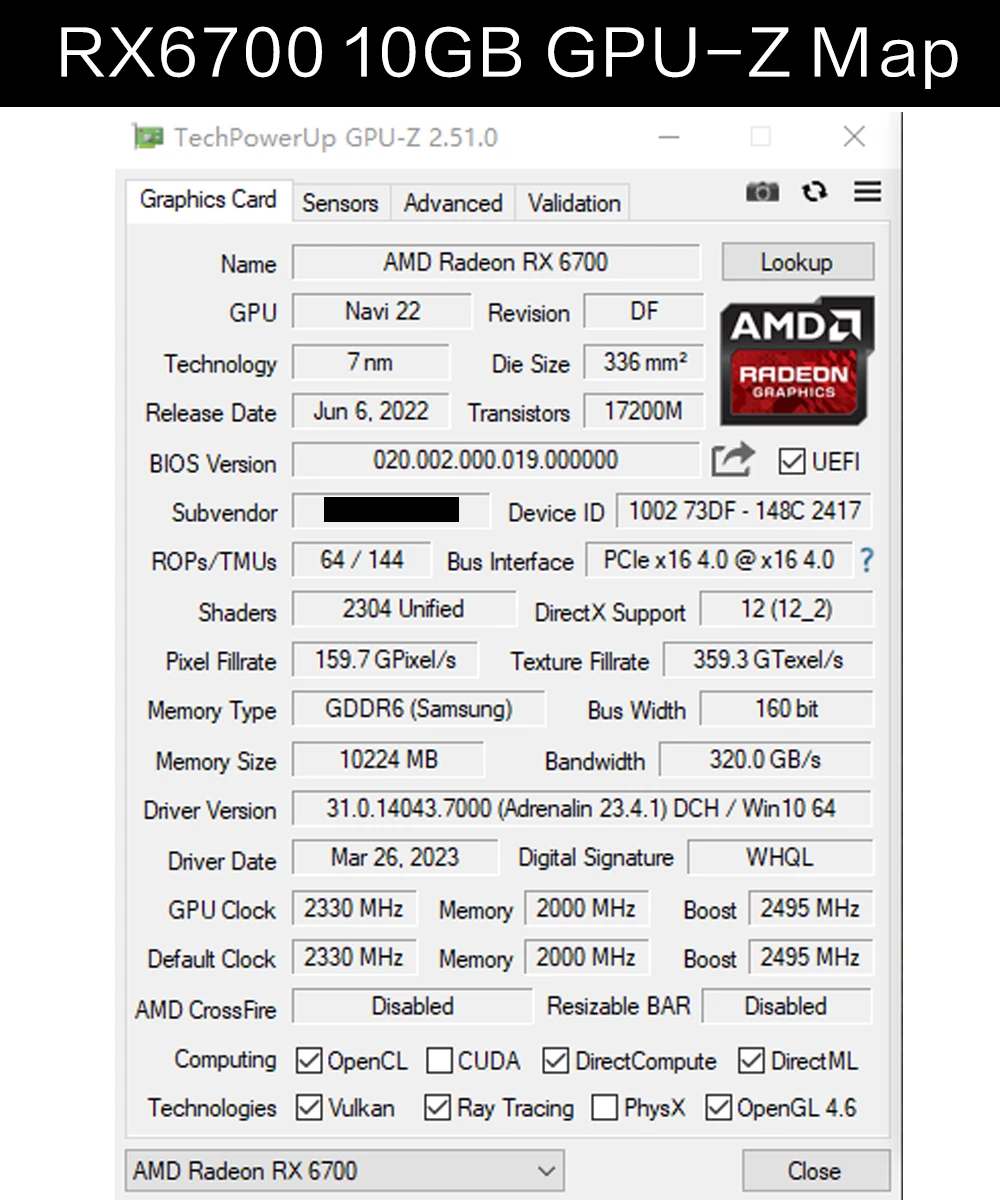This screenshot has height=1200, width=1000.
Task: Open the AMD Radeon RX 6700 GPU selector dropdown
Action: click(x=344, y=1170)
